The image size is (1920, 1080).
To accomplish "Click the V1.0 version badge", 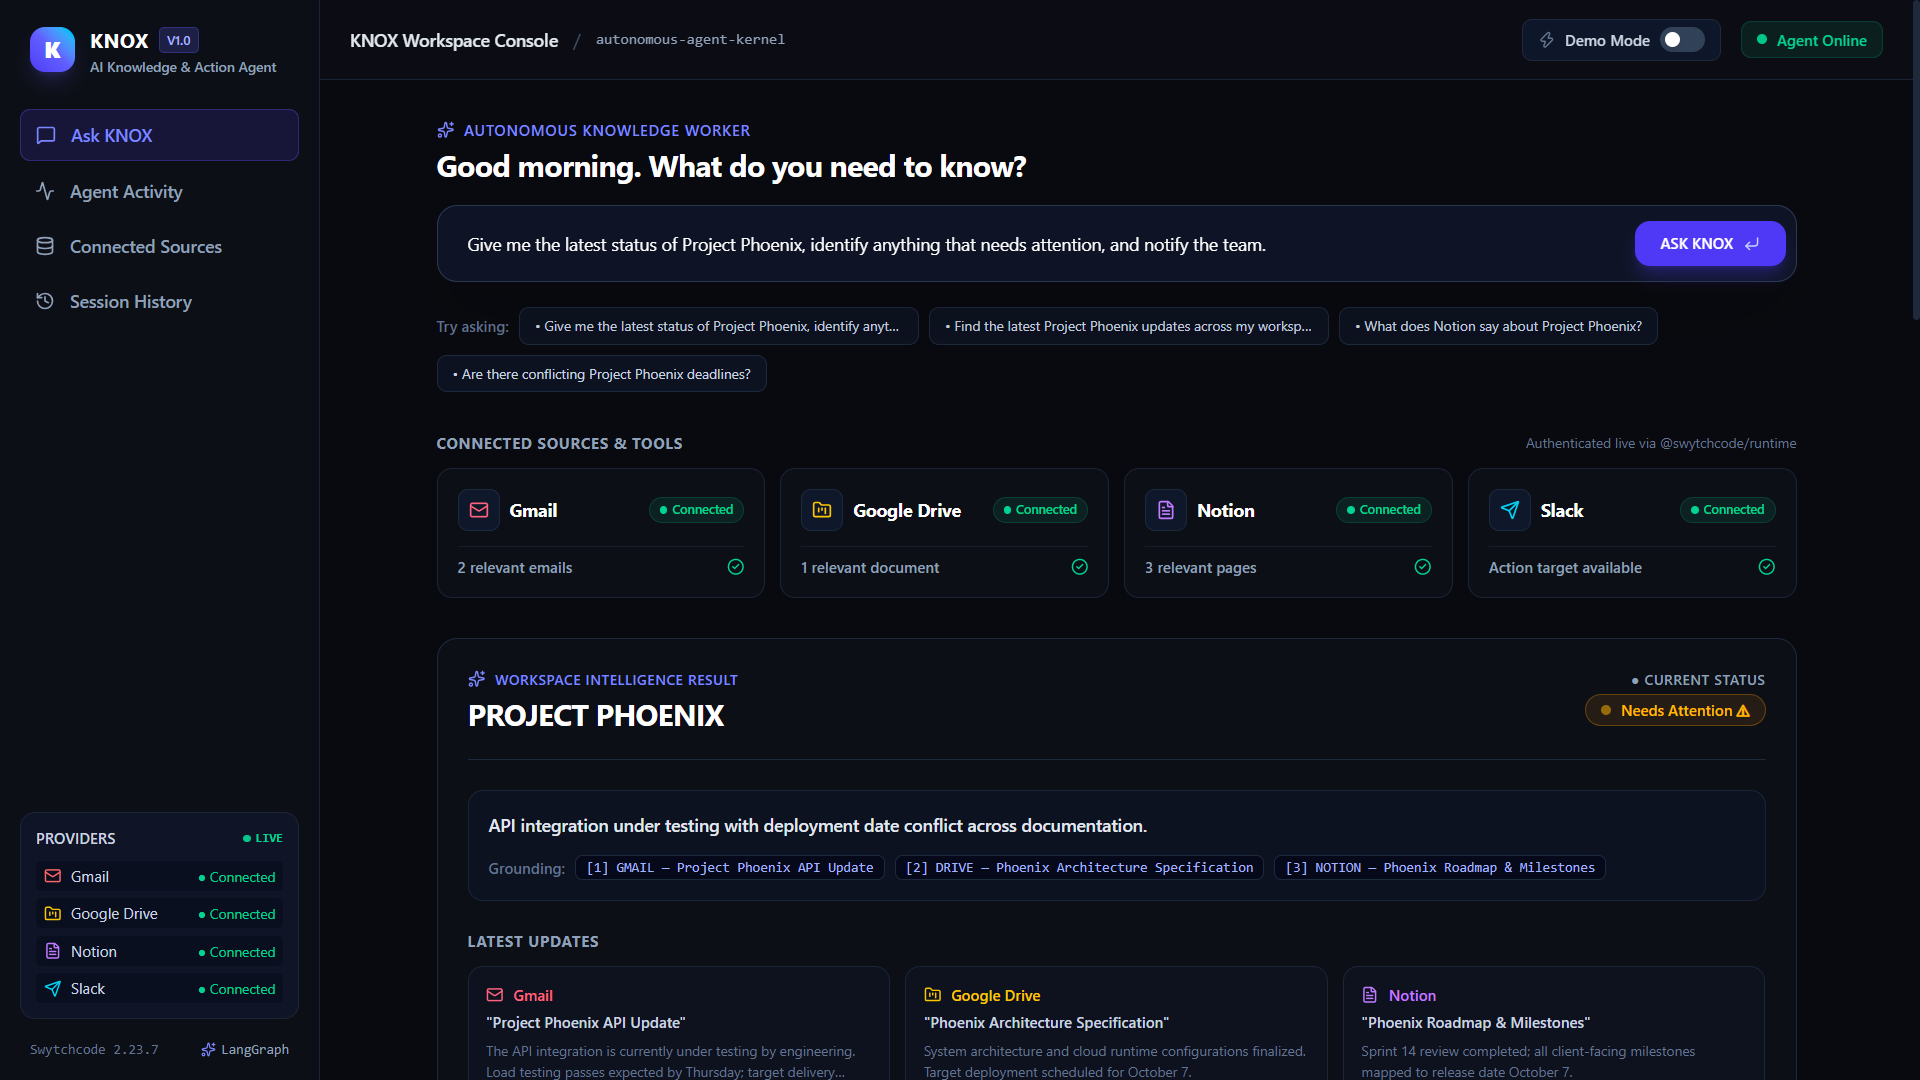I will [179, 41].
